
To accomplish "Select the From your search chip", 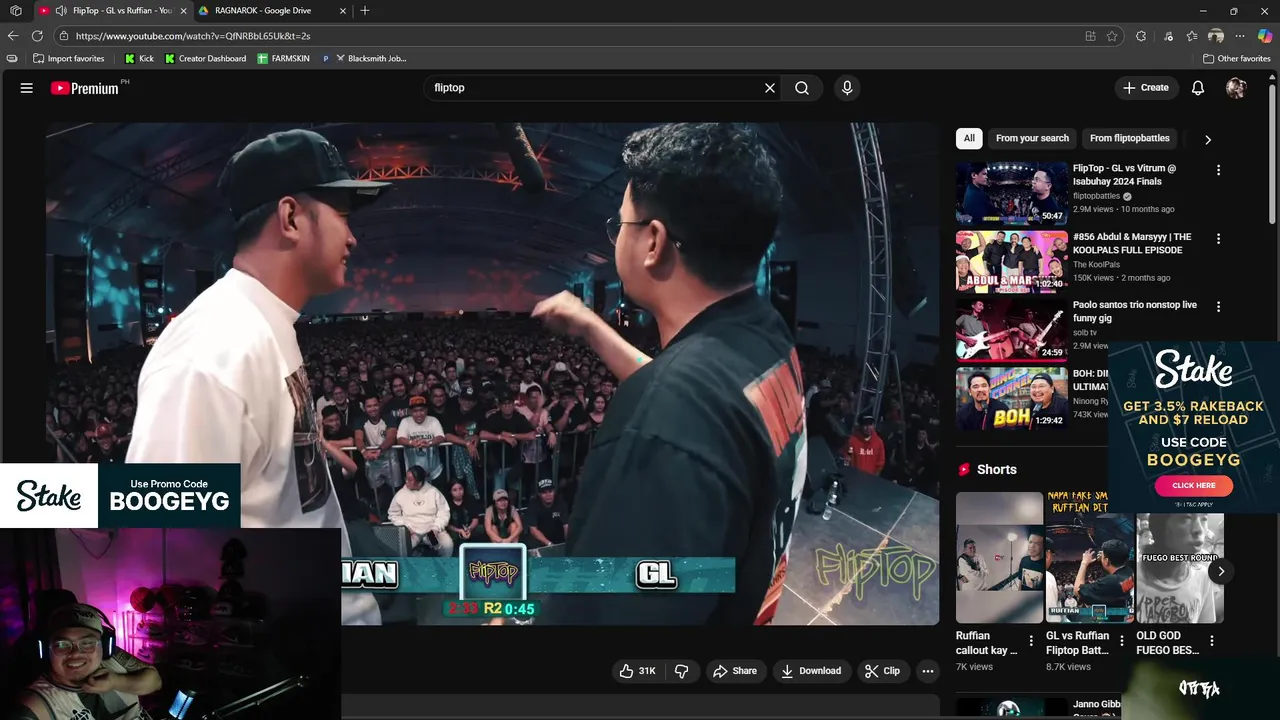I will 1032,138.
